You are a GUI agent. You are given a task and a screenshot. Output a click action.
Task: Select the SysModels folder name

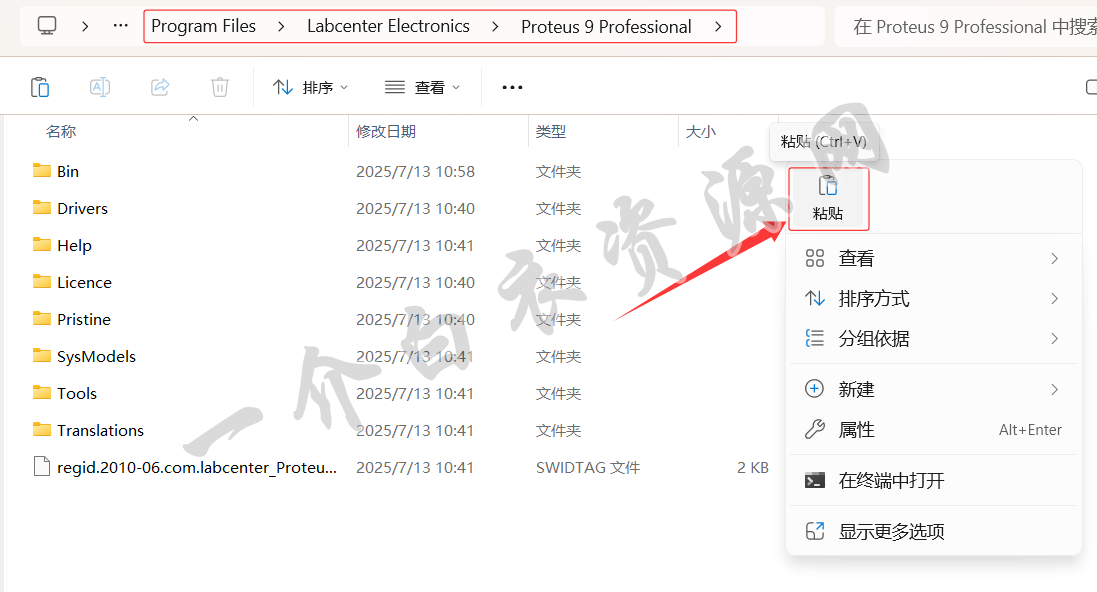(x=97, y=356)
